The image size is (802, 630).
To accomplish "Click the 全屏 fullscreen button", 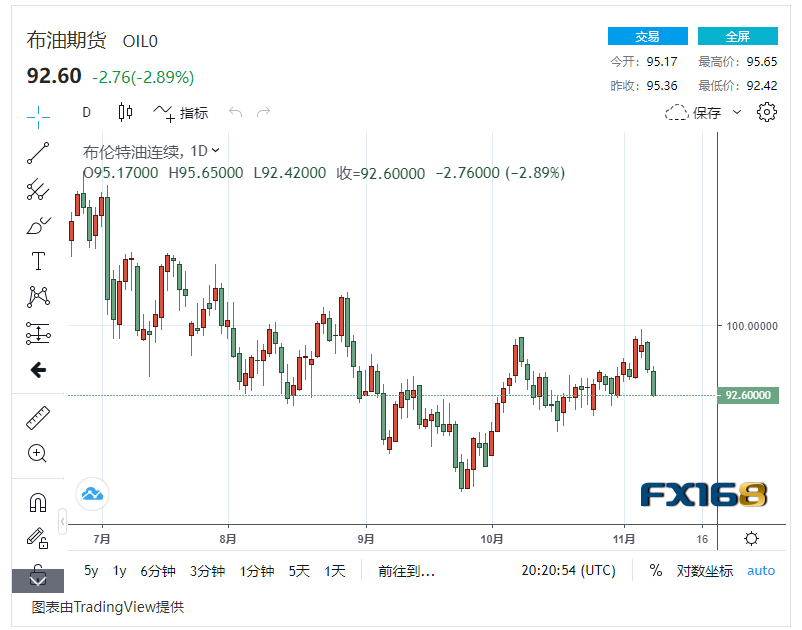I will click(x=737, y=36).
